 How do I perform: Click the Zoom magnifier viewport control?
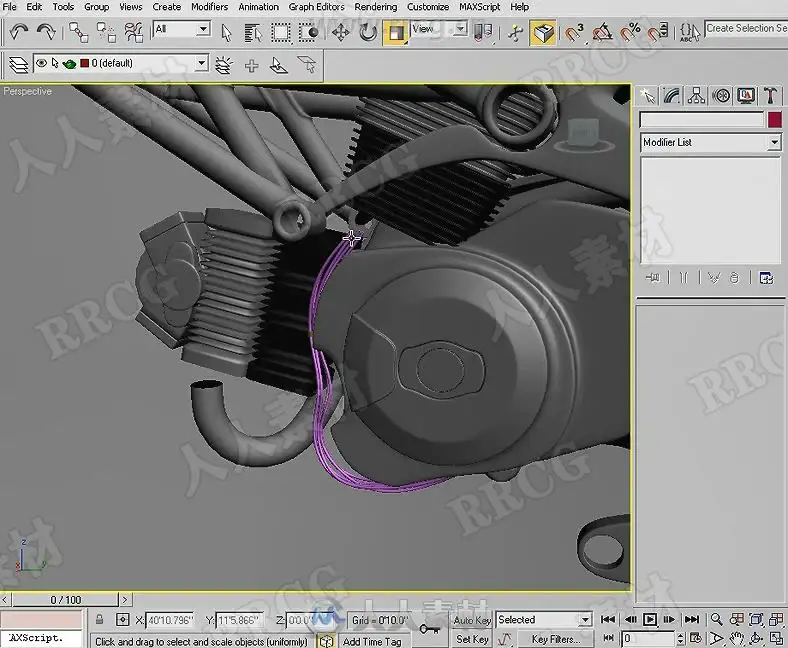717,619
